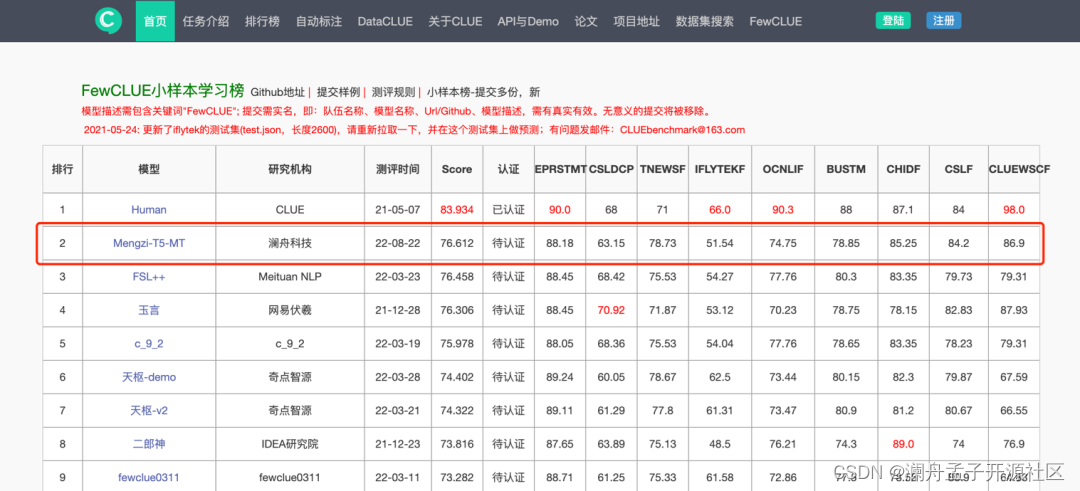Click the 登陆 button

point(893,21)
